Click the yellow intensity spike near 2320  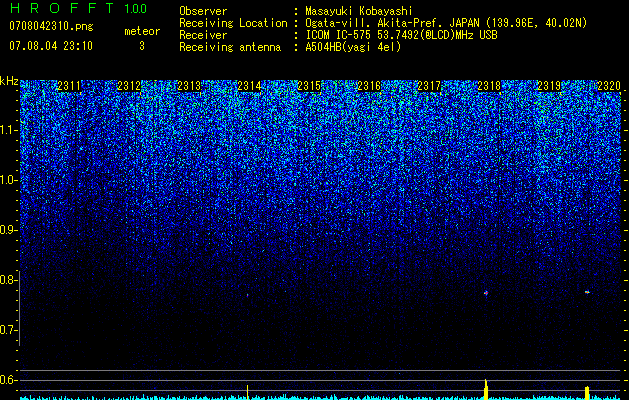click(587, 393)
